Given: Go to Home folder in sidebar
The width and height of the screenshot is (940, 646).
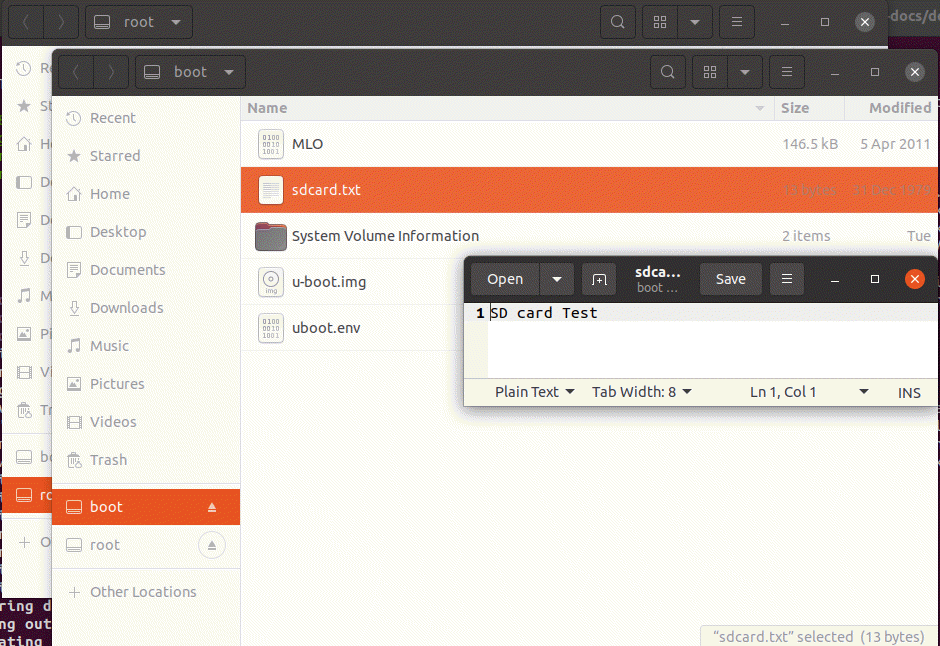Looking at the screenshot, I should (146, 194).
